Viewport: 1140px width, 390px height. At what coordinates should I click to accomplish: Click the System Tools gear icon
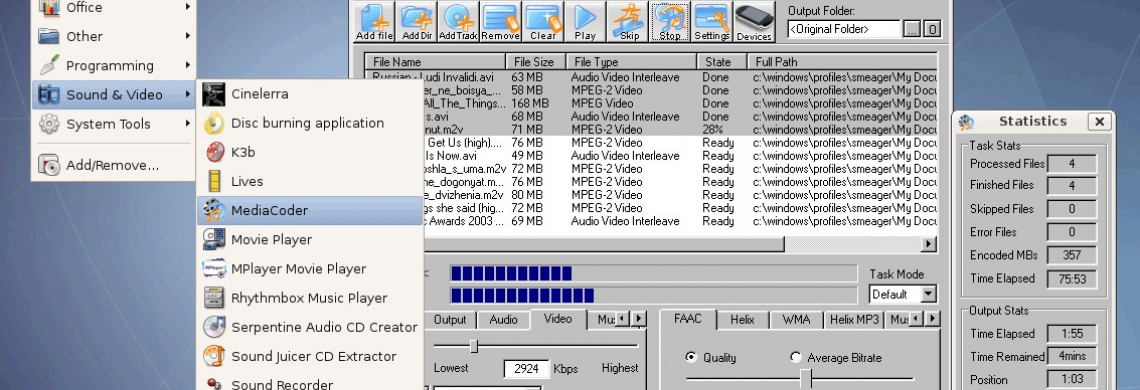tap(49, 124)
